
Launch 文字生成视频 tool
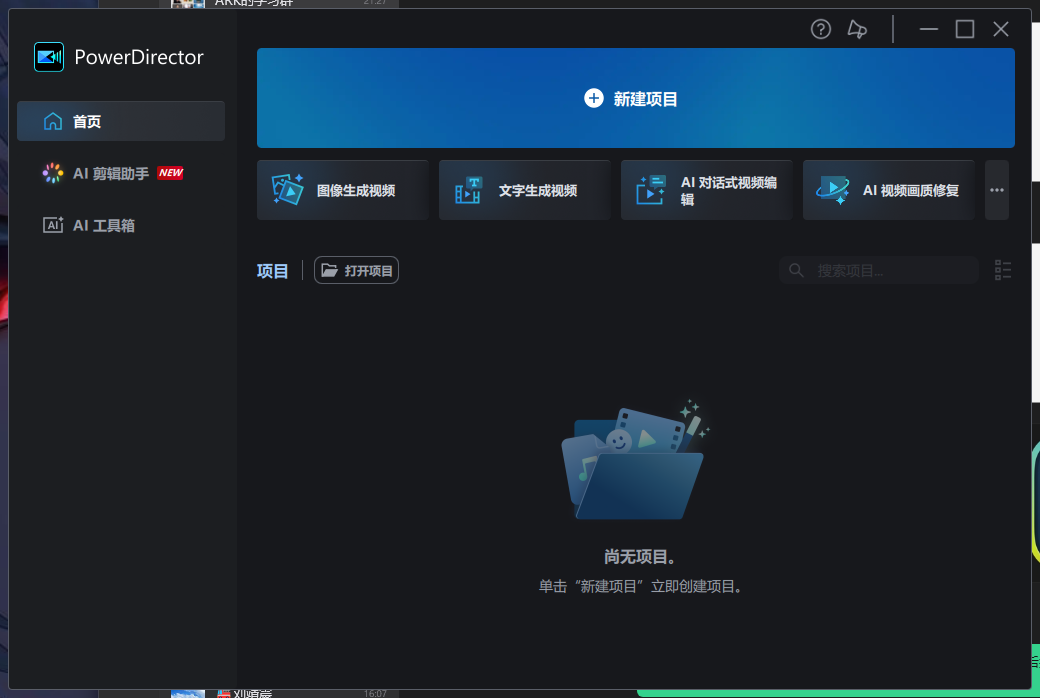tap(525, 190)
